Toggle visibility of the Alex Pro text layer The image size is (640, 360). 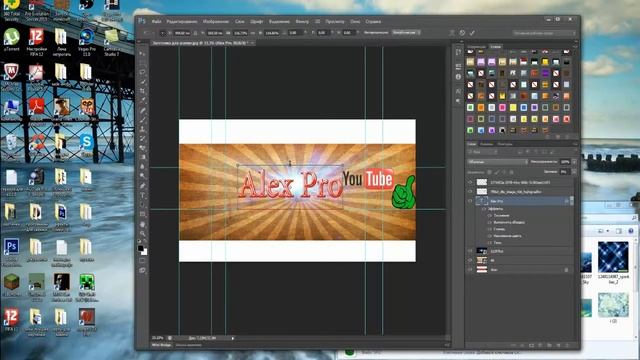pos(470,201)
